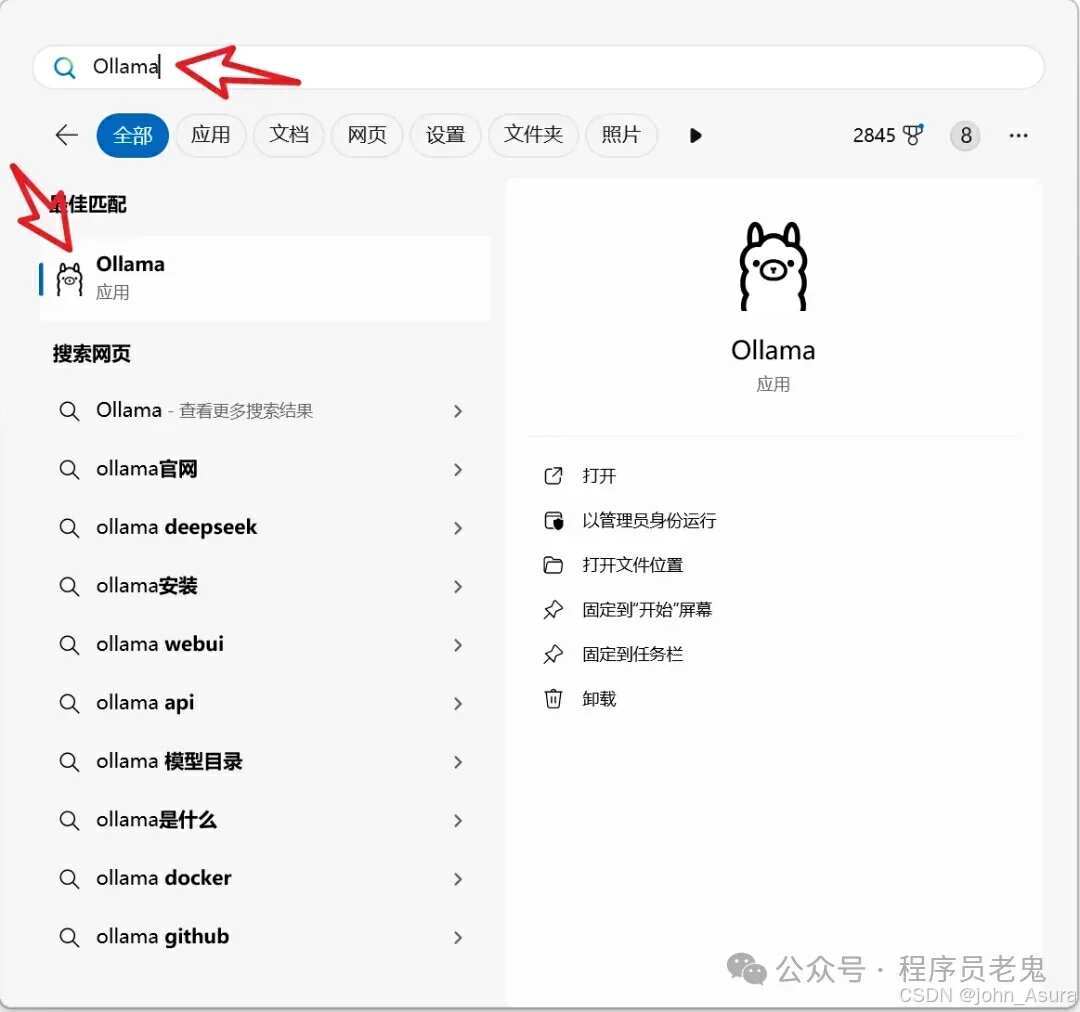Screen dimensions: 1080x1012
Task: Switch to the 文档 filter tab
Action: [289, 135]
